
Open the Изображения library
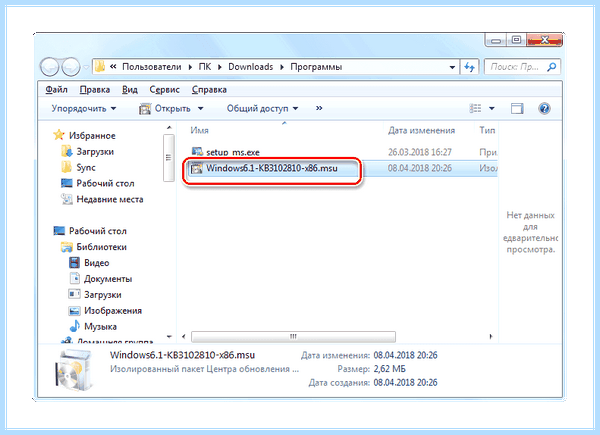point(113,311)
